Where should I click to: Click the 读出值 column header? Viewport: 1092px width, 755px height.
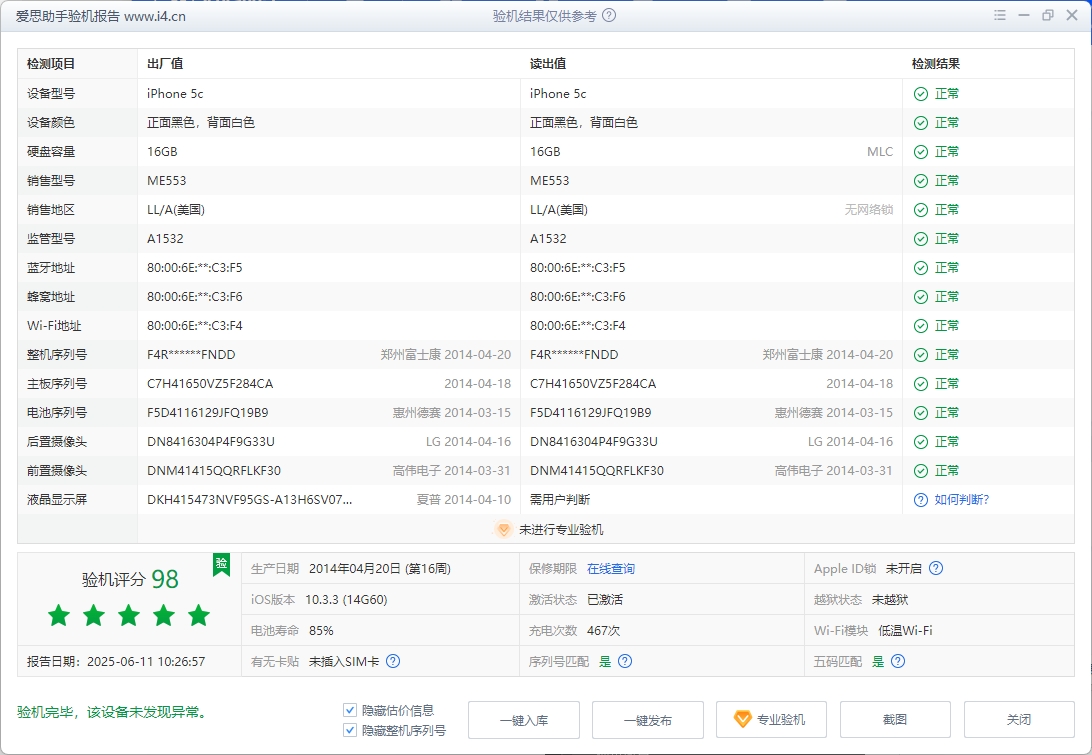pyautogui.click(x=548, y=64)
